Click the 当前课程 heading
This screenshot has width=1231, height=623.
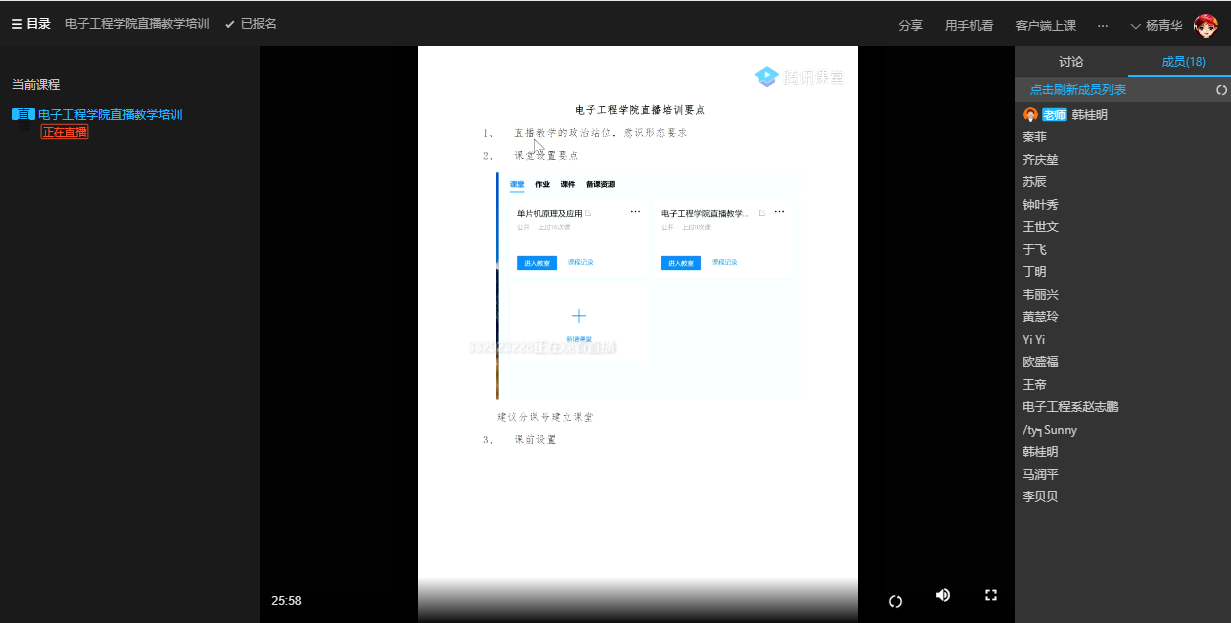click(x=36, y=85)
